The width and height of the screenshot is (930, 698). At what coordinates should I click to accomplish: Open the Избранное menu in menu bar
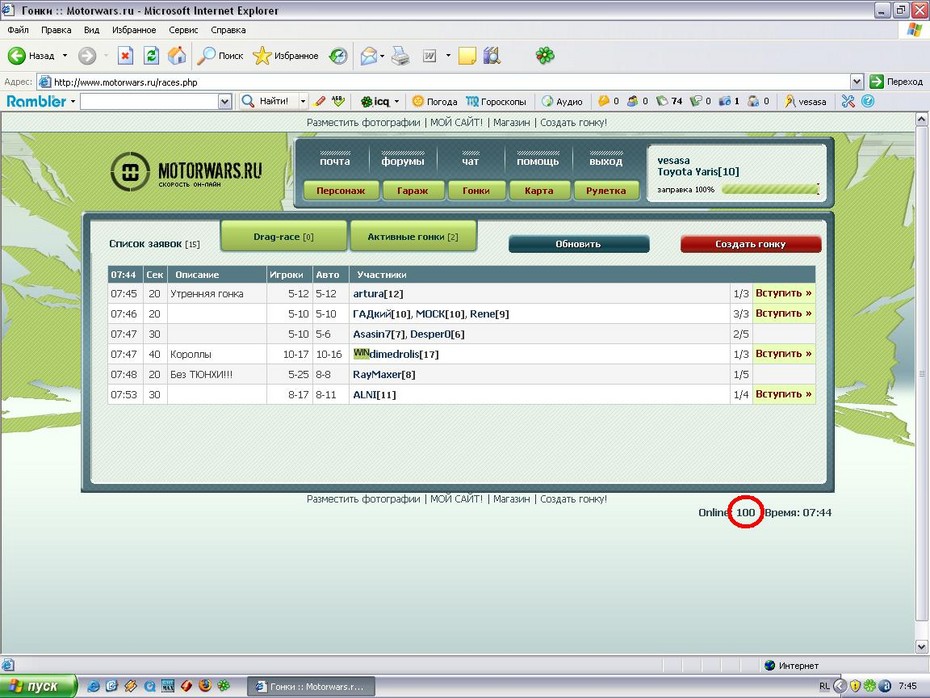click(134, 30)
